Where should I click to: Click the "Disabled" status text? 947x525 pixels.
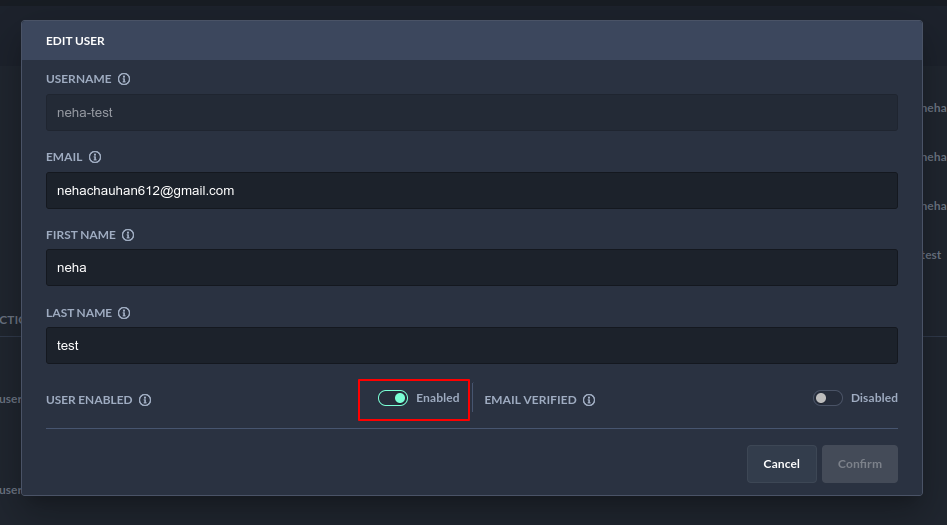coord(874,398)
